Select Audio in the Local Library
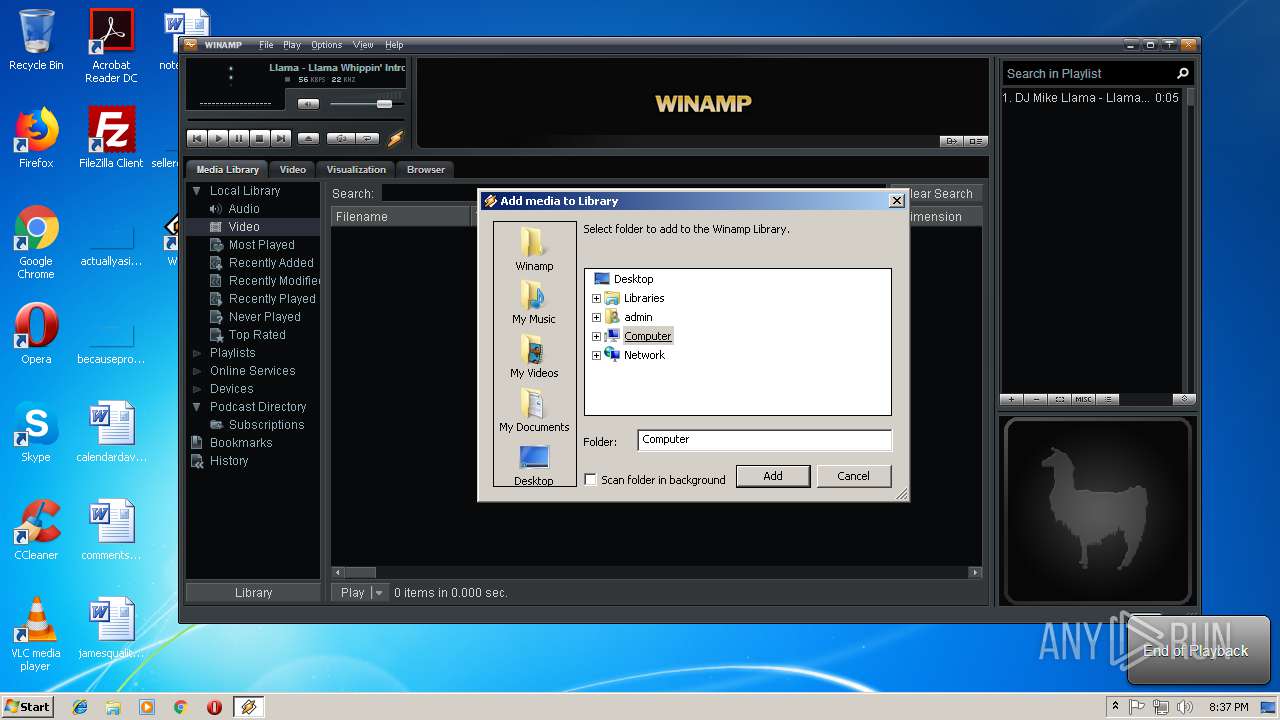Image resolution: width=1280 pixels, height=720 pixels. [244, 209]
